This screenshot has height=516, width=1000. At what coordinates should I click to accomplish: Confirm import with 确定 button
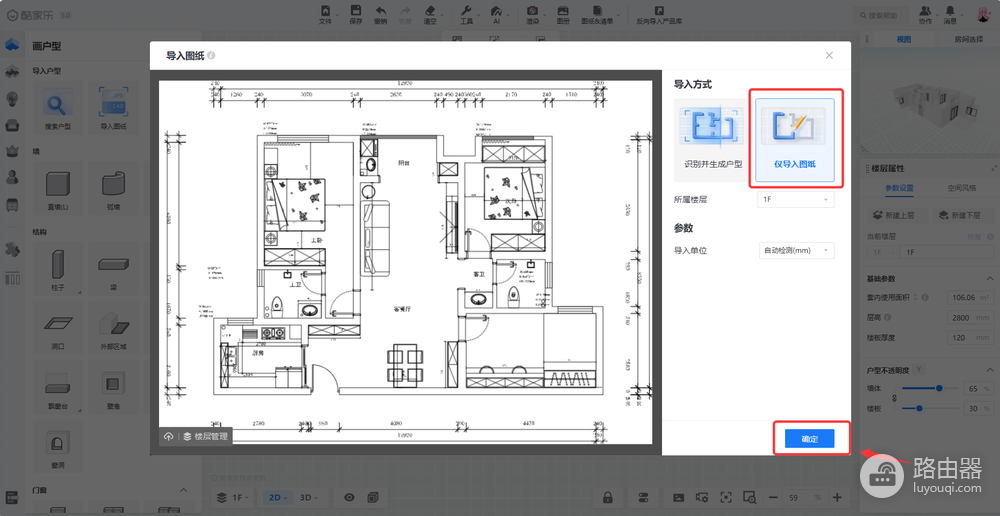[x=809, y=439]
